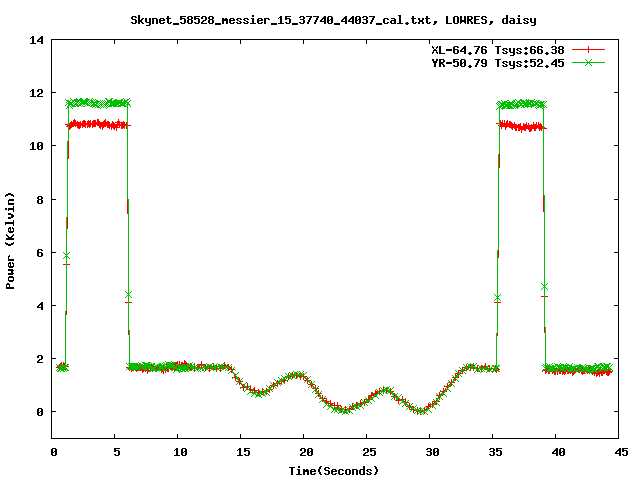Click the Power (Kelvin) y-axis label
The height and width of the screenshot is (480, 640).
click(10, 241)
